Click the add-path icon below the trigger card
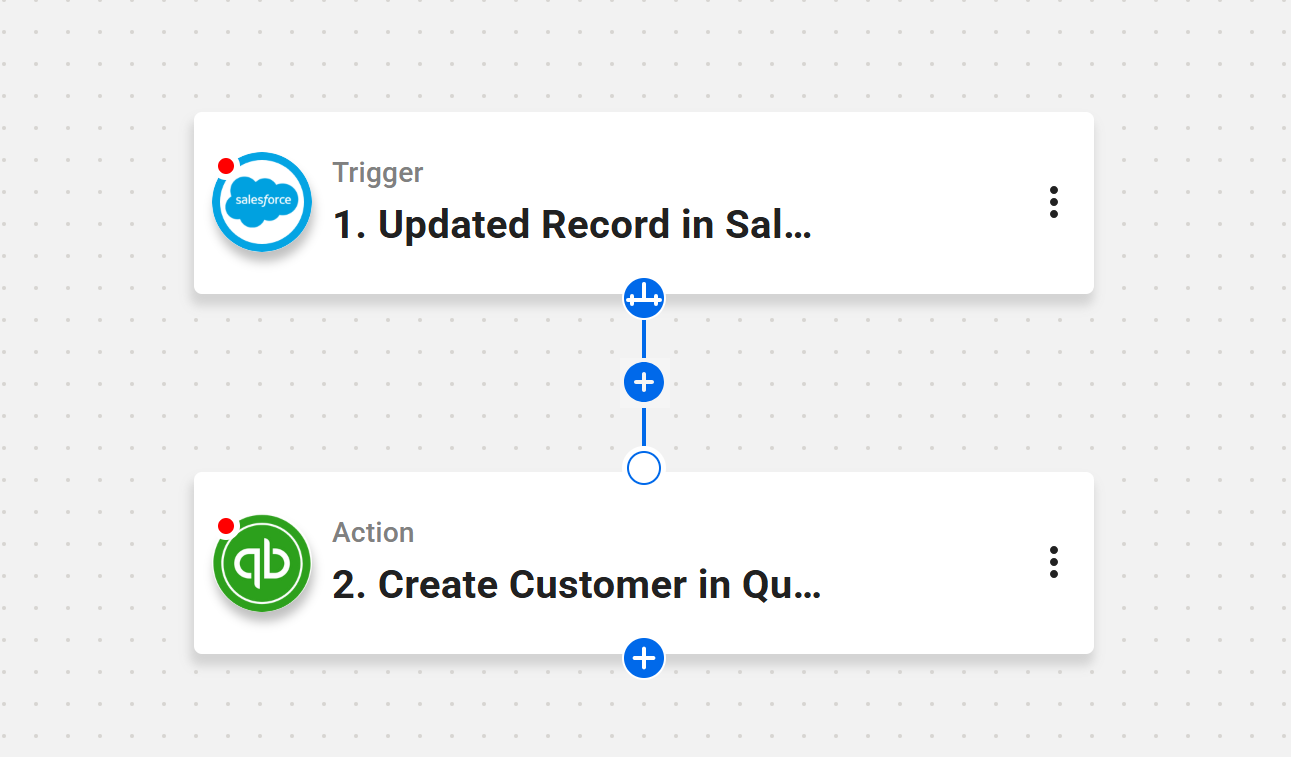 [x=644, y=297]
